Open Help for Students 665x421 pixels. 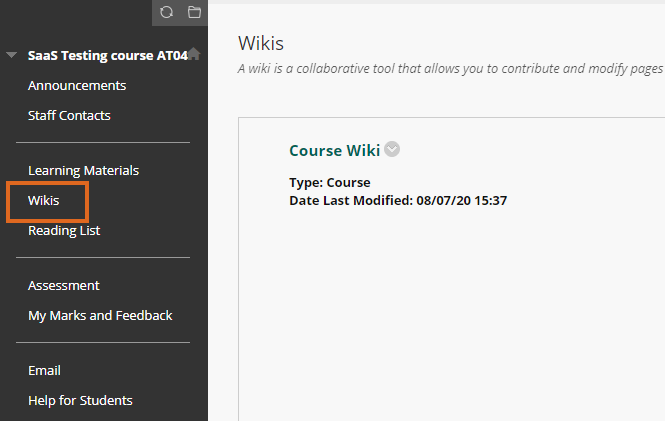coord(80,401)
